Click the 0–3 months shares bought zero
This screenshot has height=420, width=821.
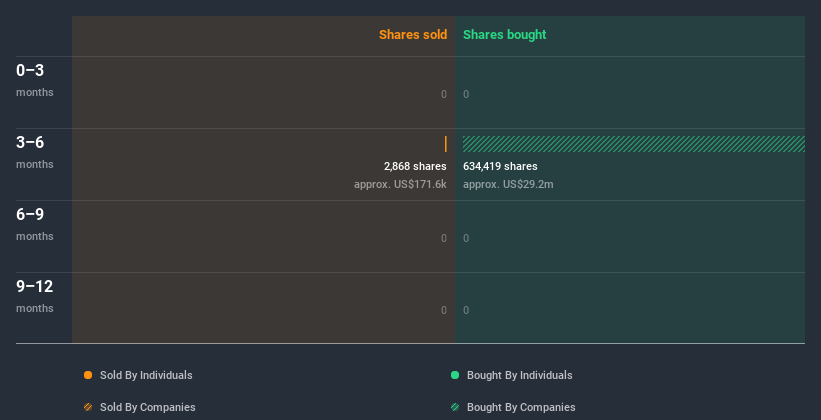point(466,94)
